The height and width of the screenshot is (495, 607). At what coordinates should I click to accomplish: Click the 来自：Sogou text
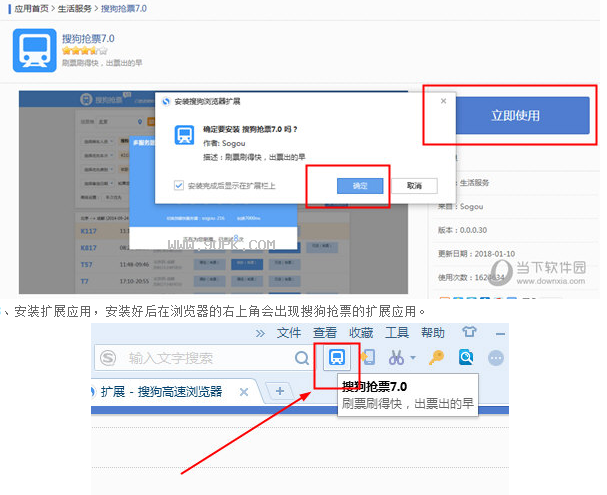pyautogui.click(x=461, y=206)
